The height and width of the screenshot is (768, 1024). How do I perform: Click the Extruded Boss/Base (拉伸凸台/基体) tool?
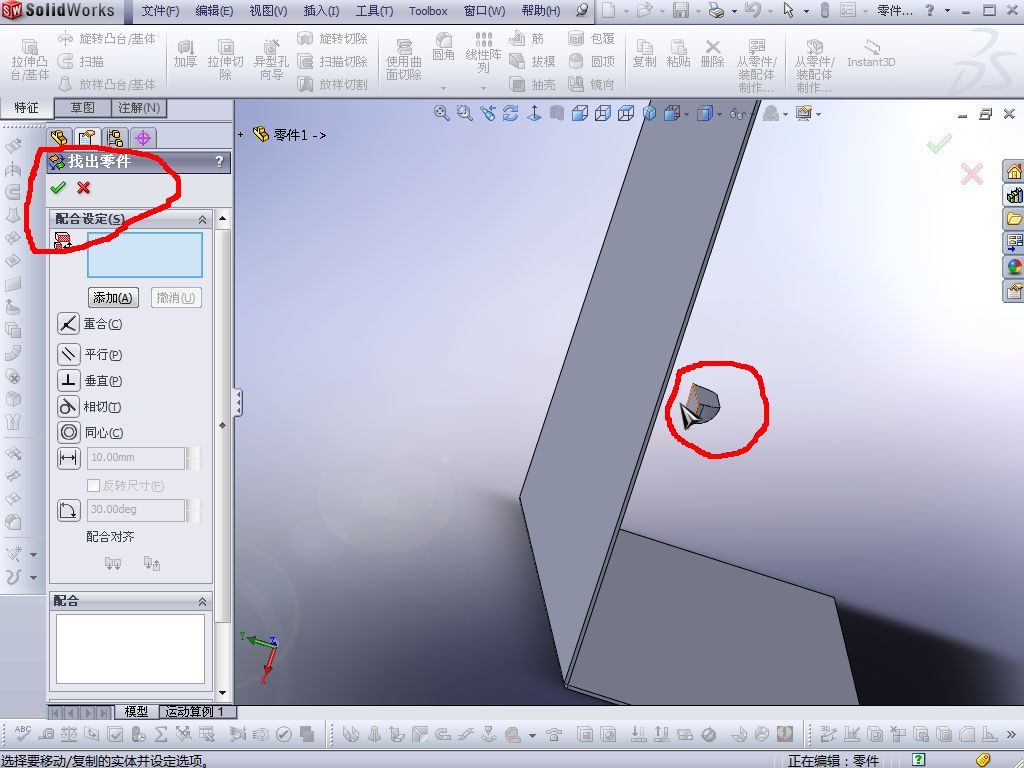pos(30,59)
